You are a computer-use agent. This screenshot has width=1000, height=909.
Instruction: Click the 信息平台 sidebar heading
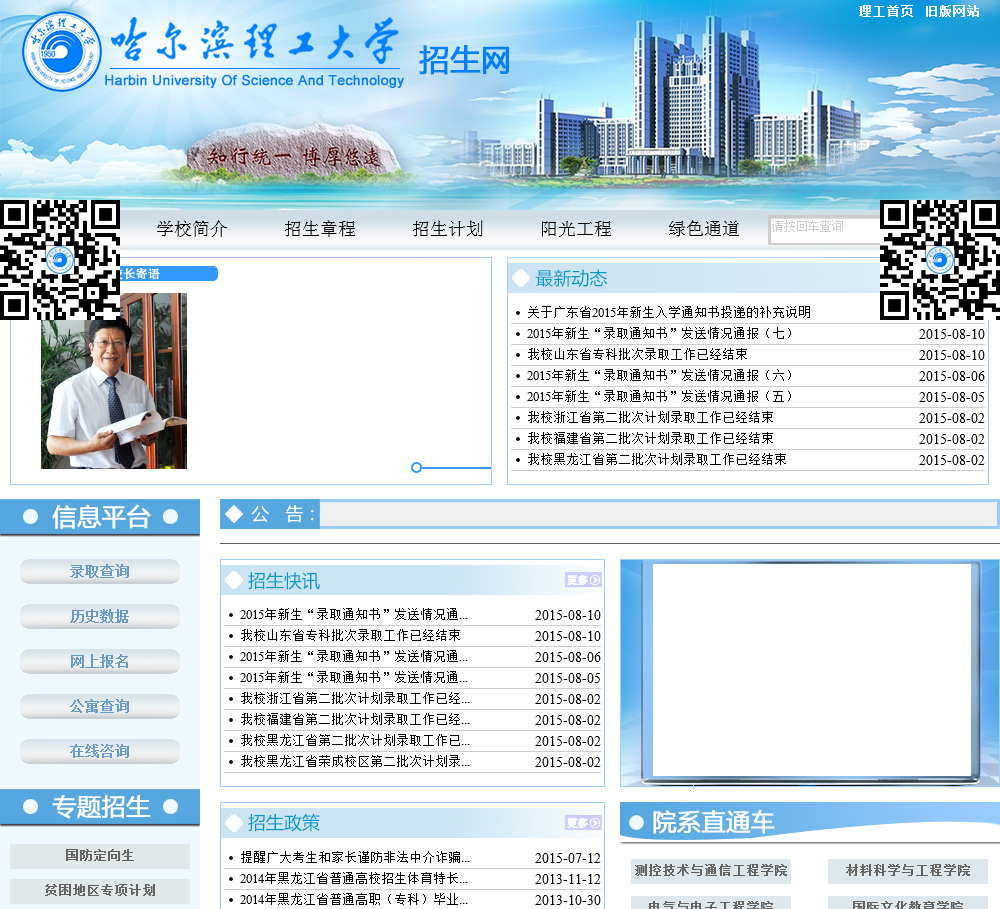coord(101,517)
